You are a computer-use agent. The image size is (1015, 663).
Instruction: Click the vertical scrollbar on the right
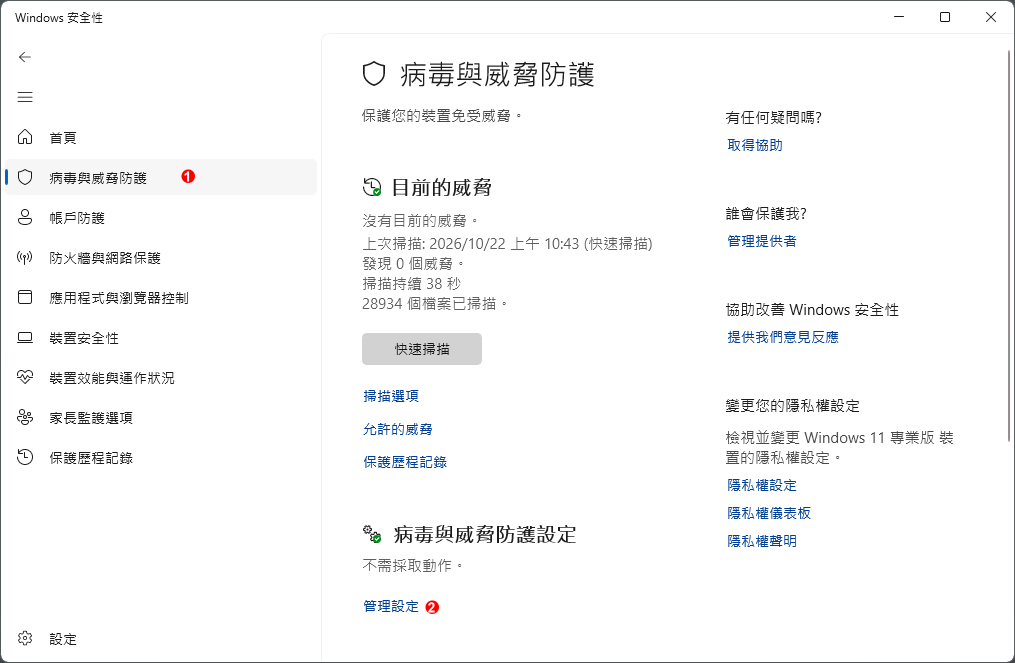tap(1009, 246)
